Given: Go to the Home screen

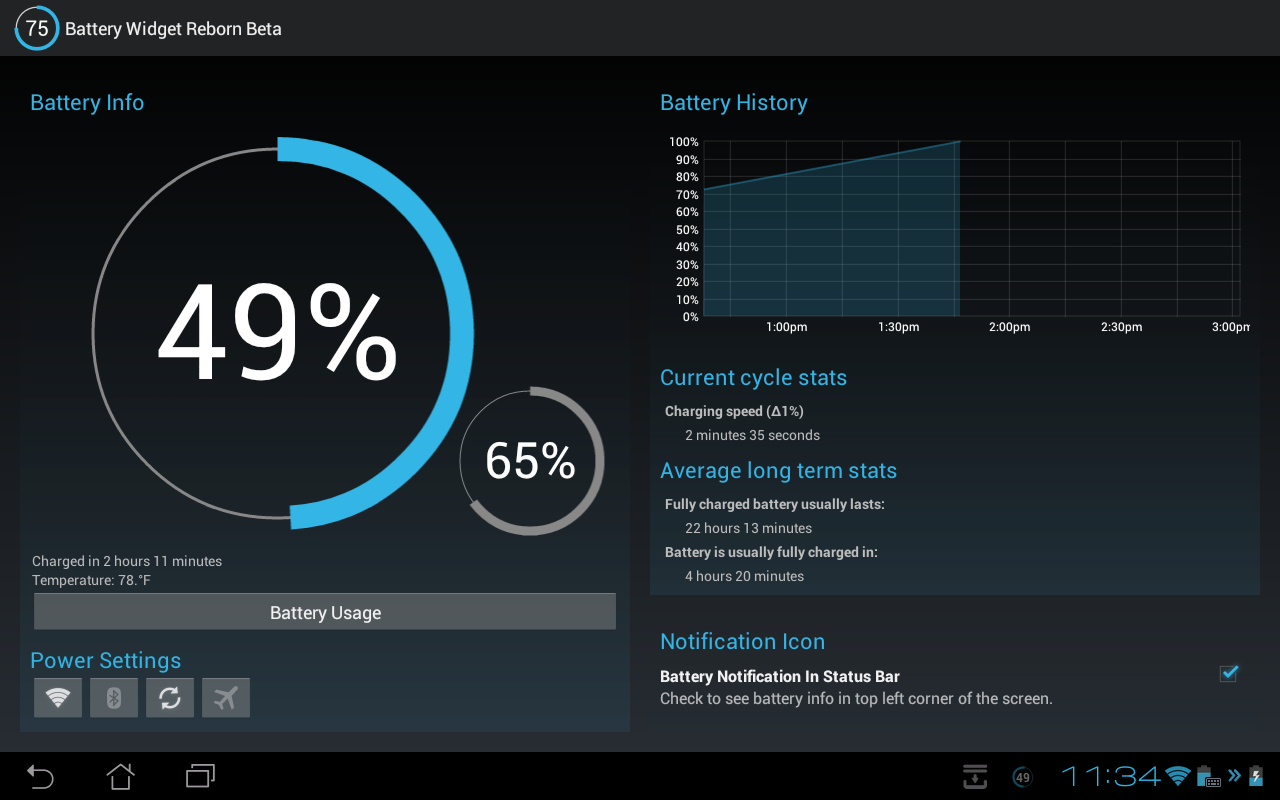Looking at the screenshot, I should (x=120, y=776).
